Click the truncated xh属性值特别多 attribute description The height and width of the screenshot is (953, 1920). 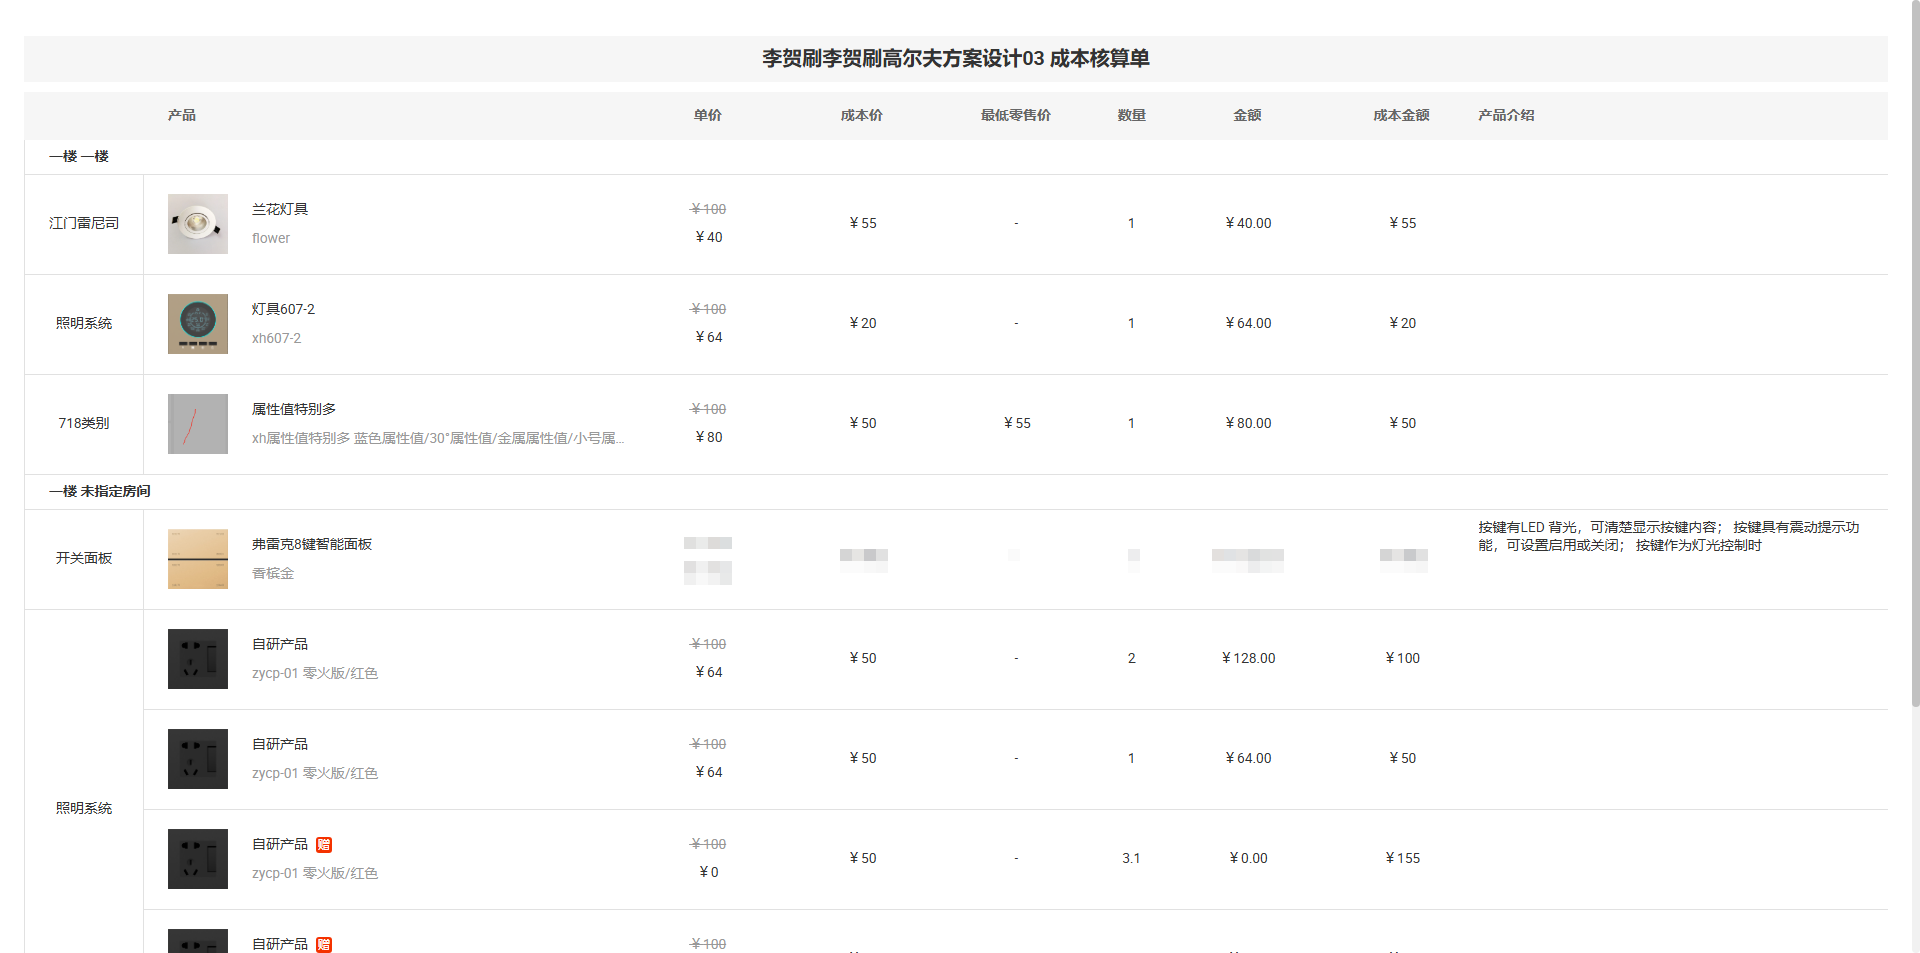coord(438,438)
